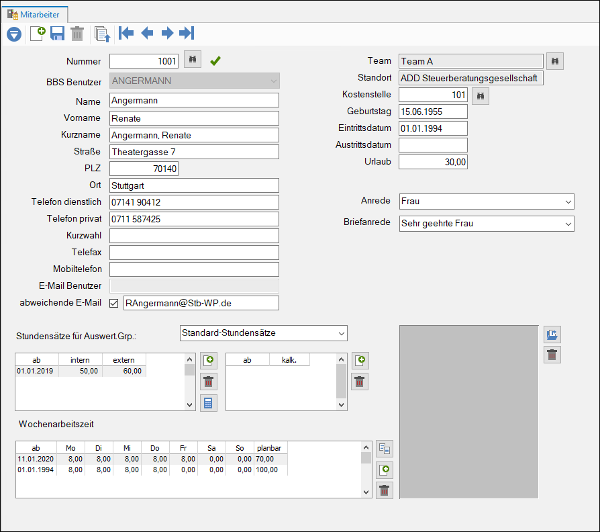Add new hourly rate entry (intern/extern)
The height and width of the screenshot is (532, 600).
[x=209, y=361]
